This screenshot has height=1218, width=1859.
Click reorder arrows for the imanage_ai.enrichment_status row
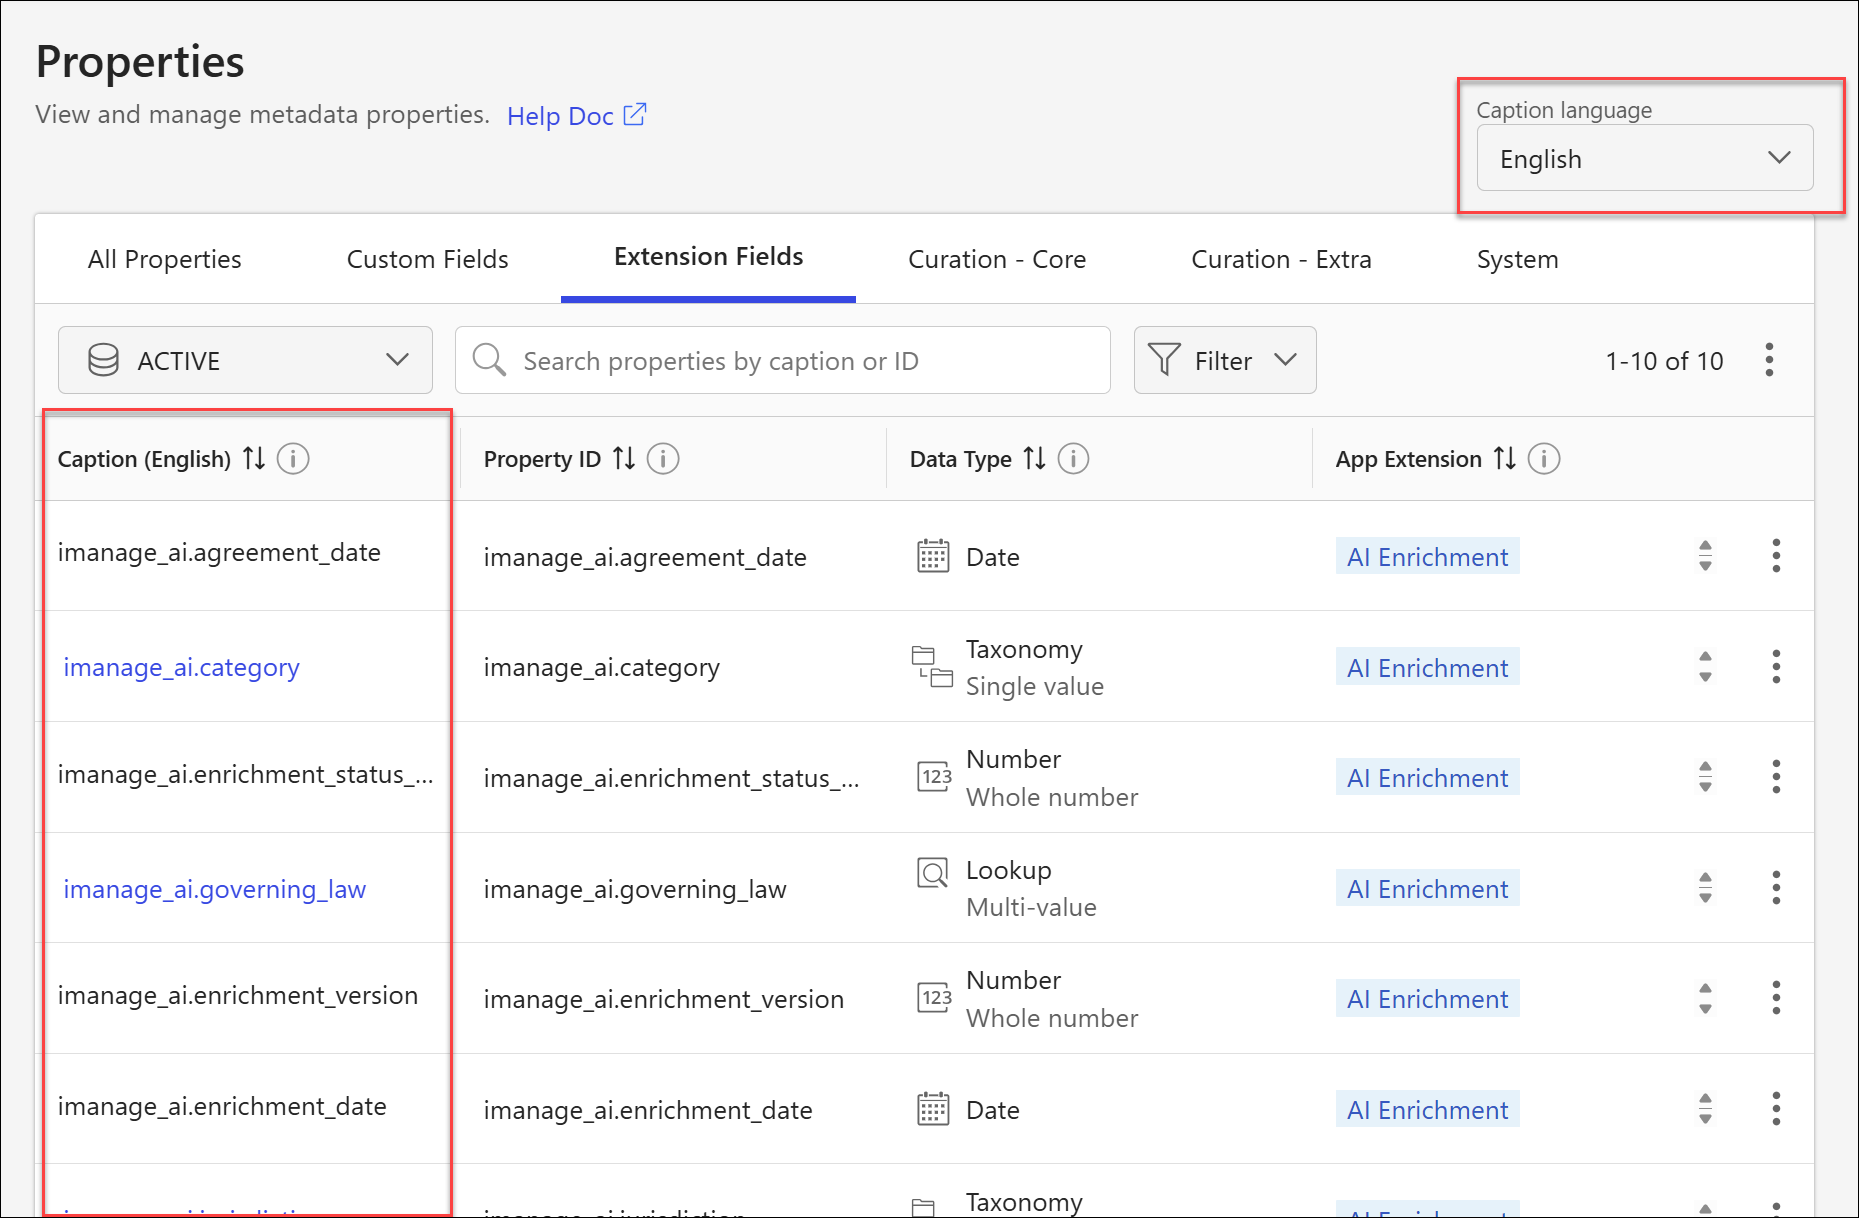click(1705, 777)
